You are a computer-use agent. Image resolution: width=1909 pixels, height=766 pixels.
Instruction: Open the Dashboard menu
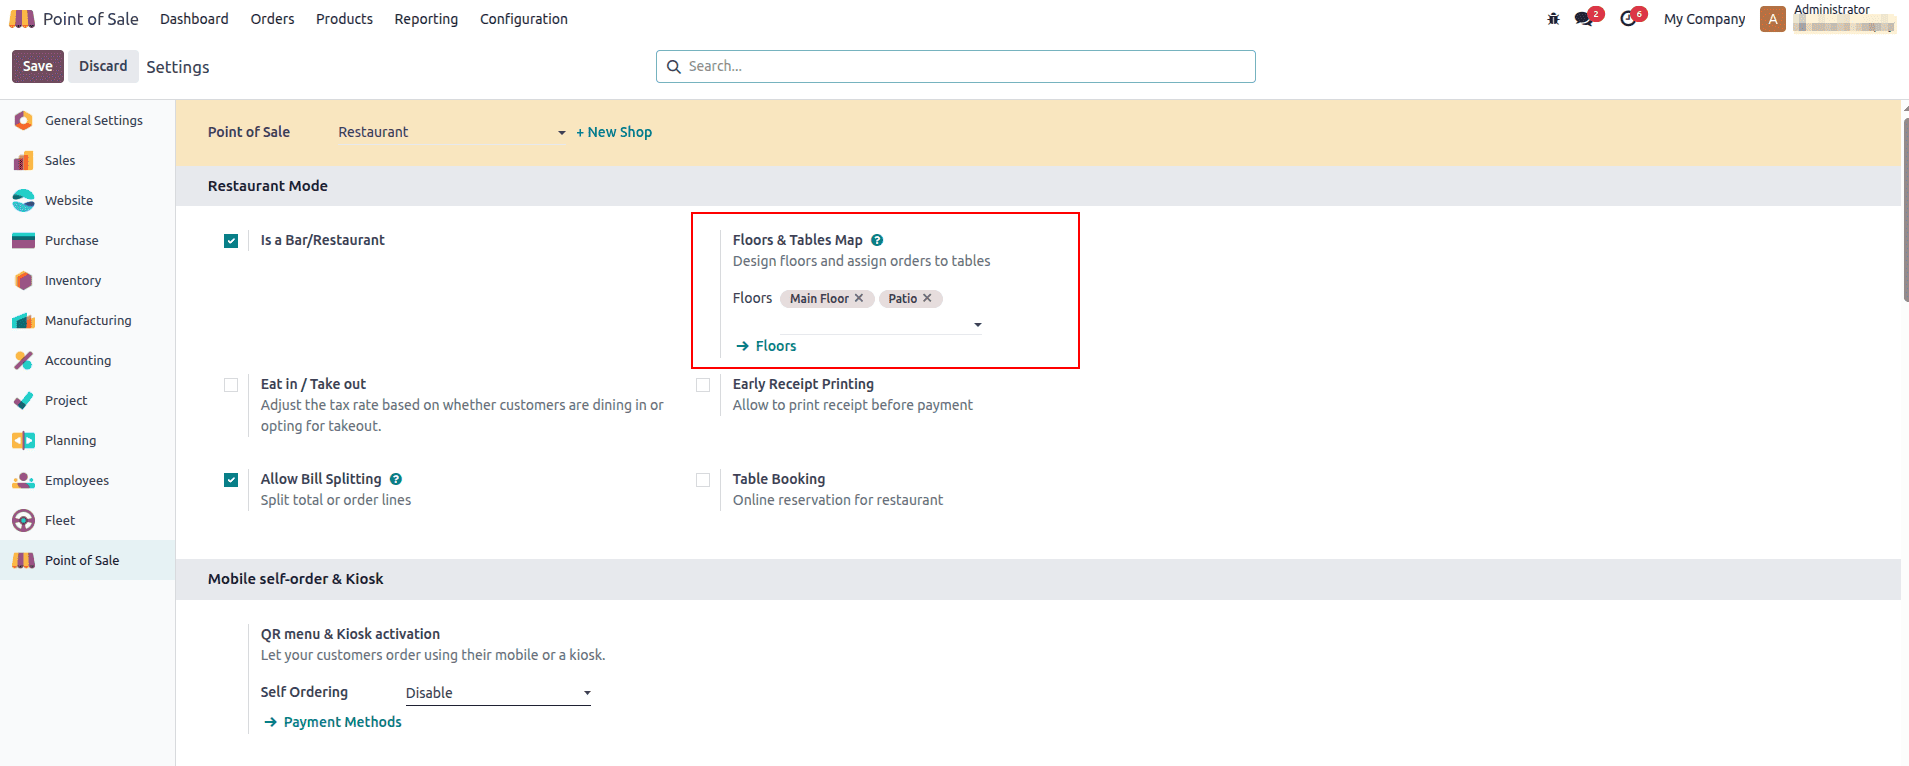pos(194,19)
